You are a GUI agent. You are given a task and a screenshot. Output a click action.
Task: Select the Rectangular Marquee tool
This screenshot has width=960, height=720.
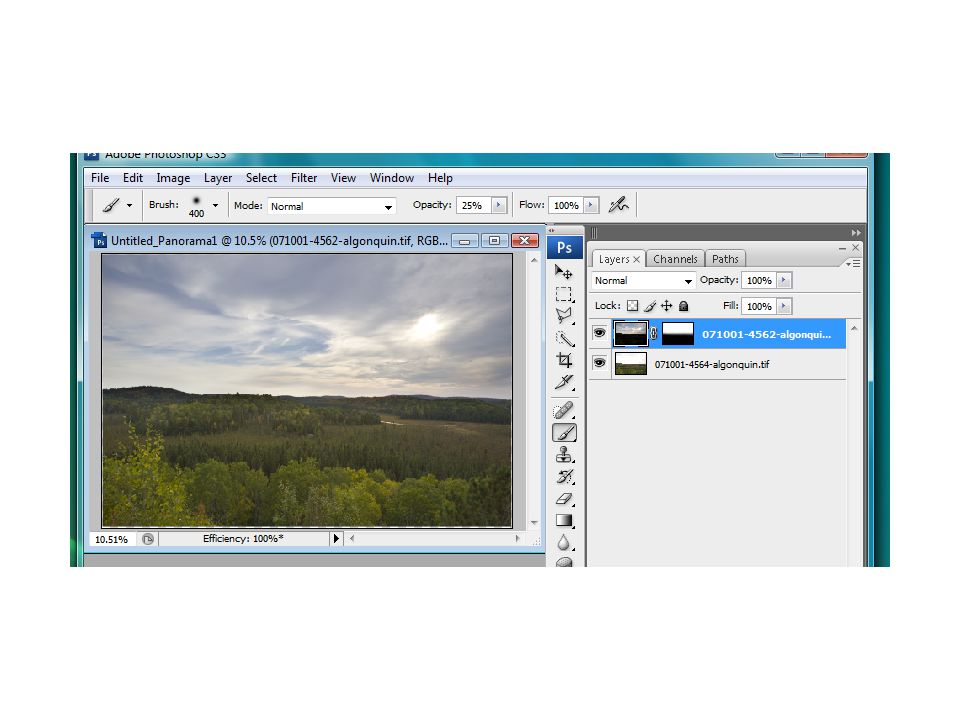coord(563,294)
